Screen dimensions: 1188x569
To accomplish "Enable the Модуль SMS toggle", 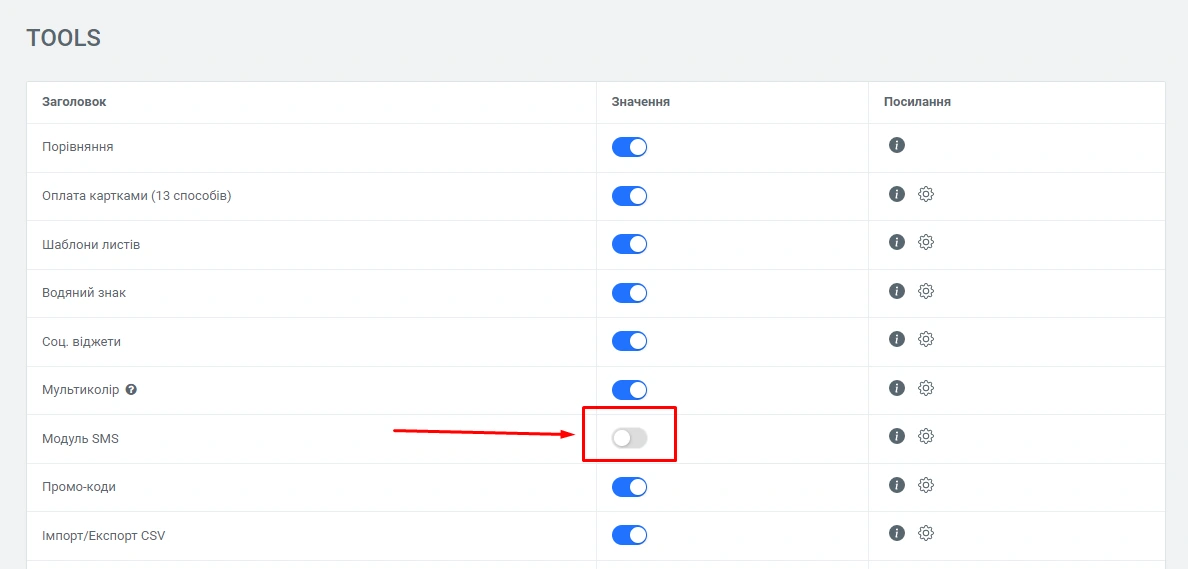I will (630, 437).
